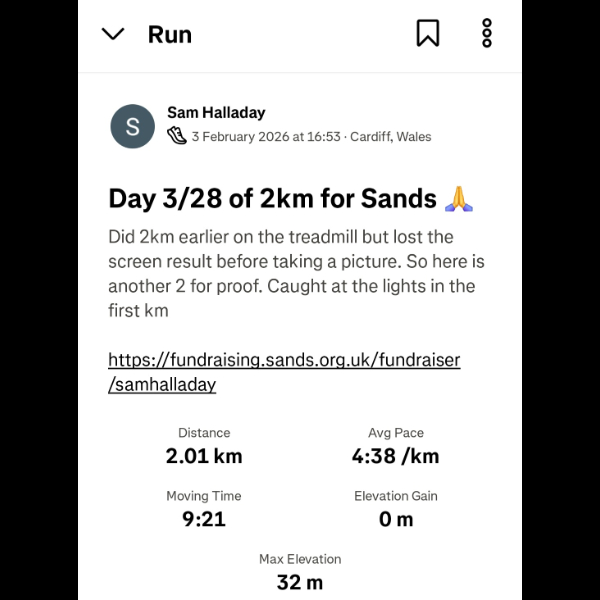Tap Sam Halladay's profile avatar
This screenshot has width=600, height=600.
[x=132, y=127]
